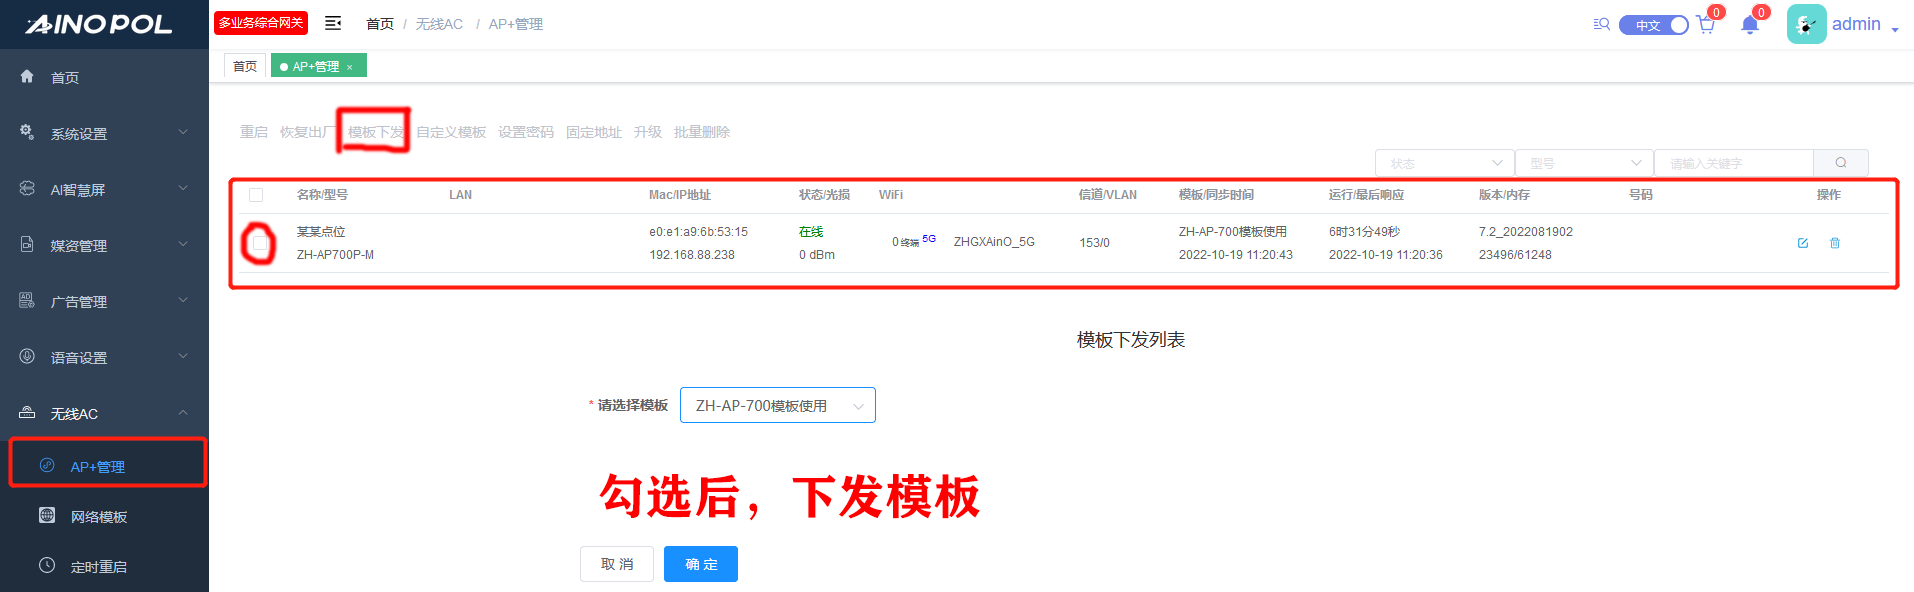Focus the keyword search input field
1914x592 pixels.
click(1733, 163)
